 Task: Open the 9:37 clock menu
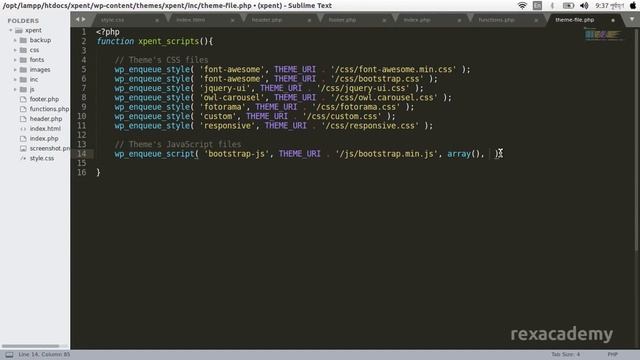609,6
